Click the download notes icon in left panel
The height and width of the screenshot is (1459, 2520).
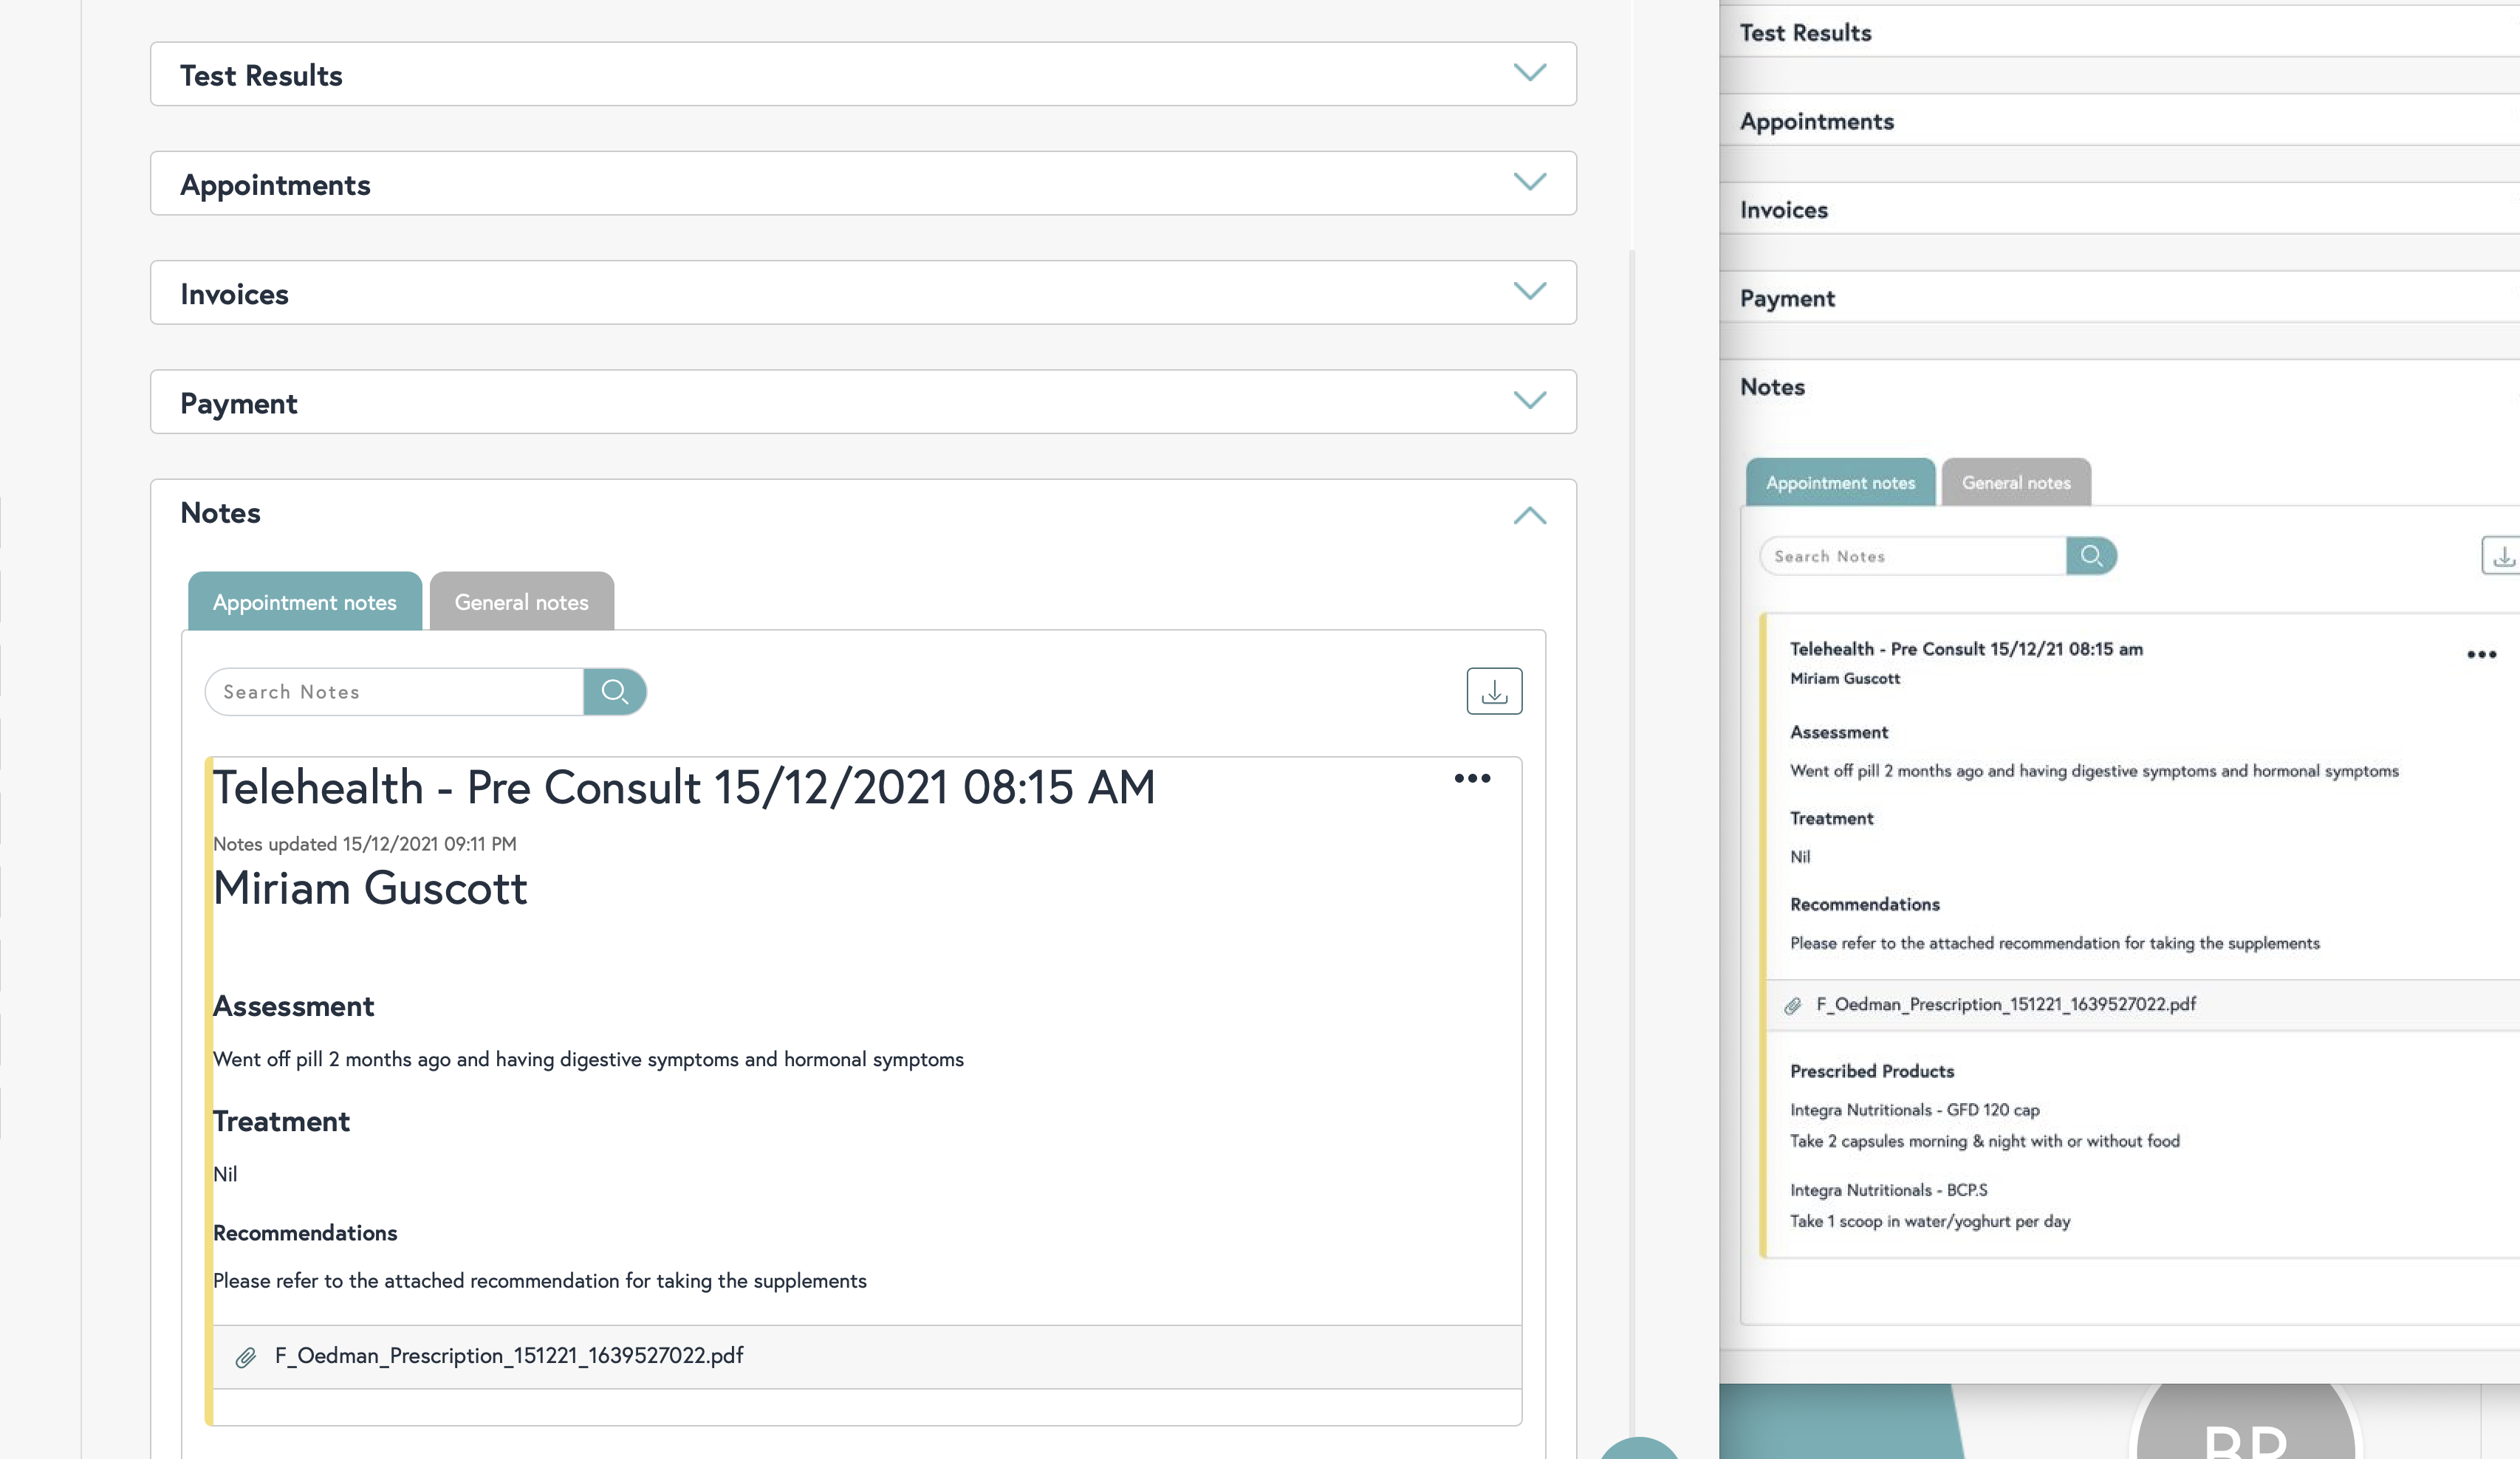click(1494, 691)
